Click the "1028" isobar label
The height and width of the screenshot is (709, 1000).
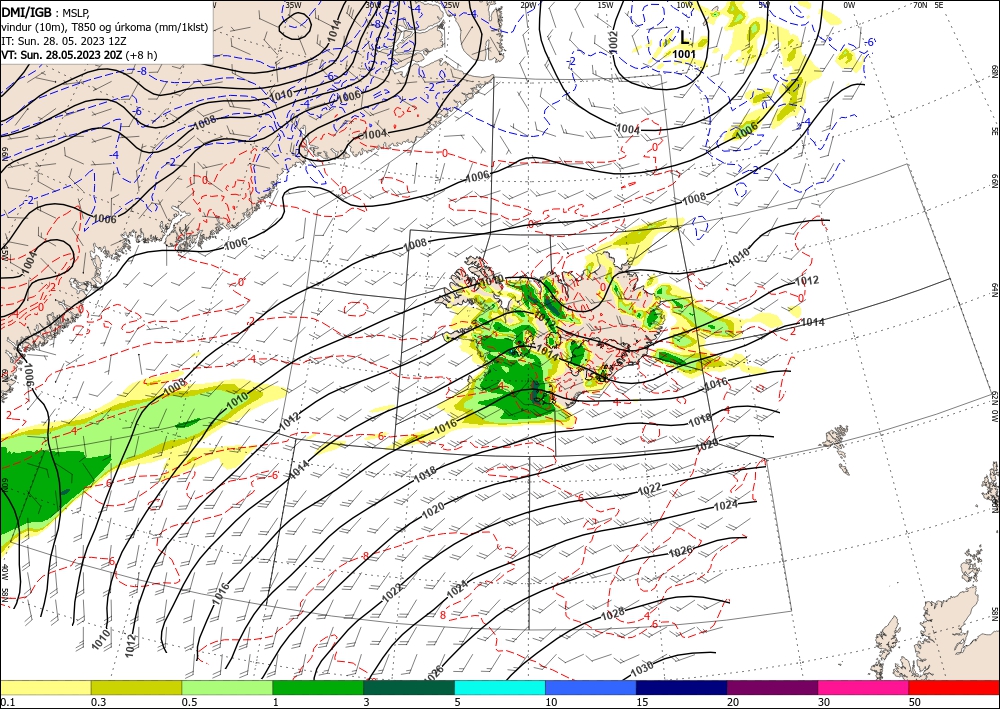point(613,613)
